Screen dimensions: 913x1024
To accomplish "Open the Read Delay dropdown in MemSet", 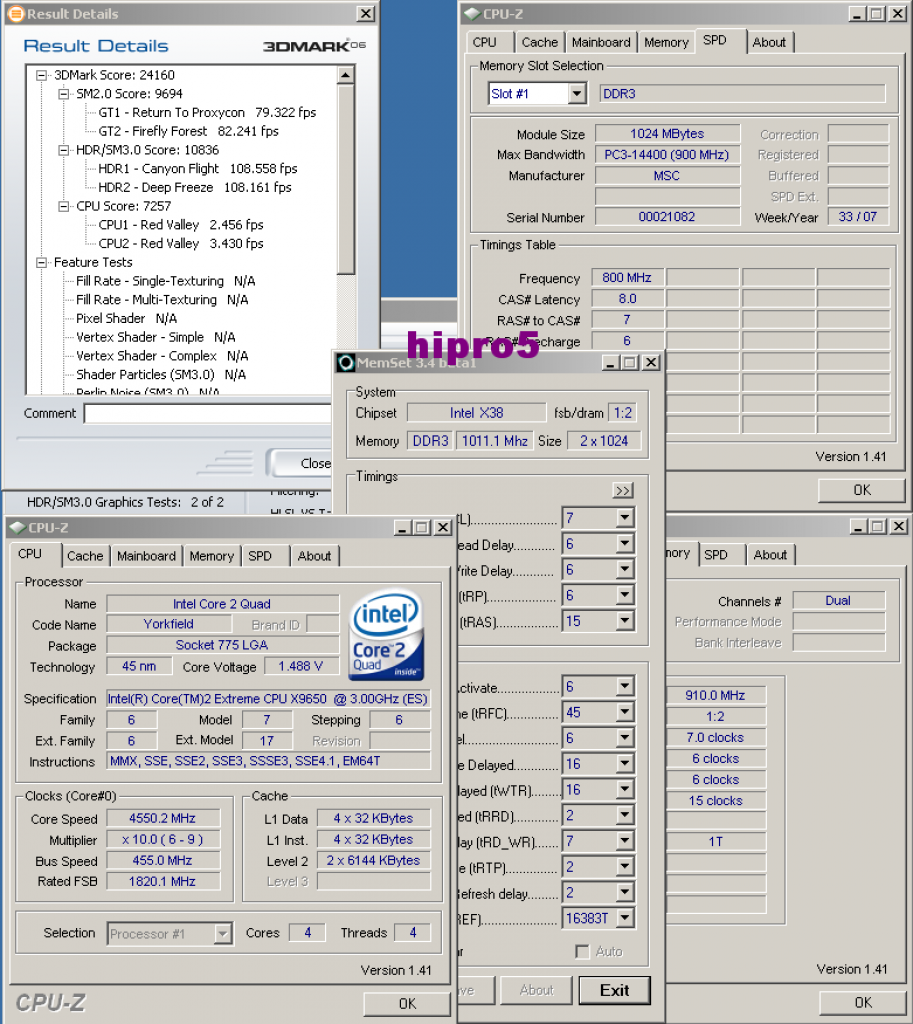I will click(x=625, y=543).
